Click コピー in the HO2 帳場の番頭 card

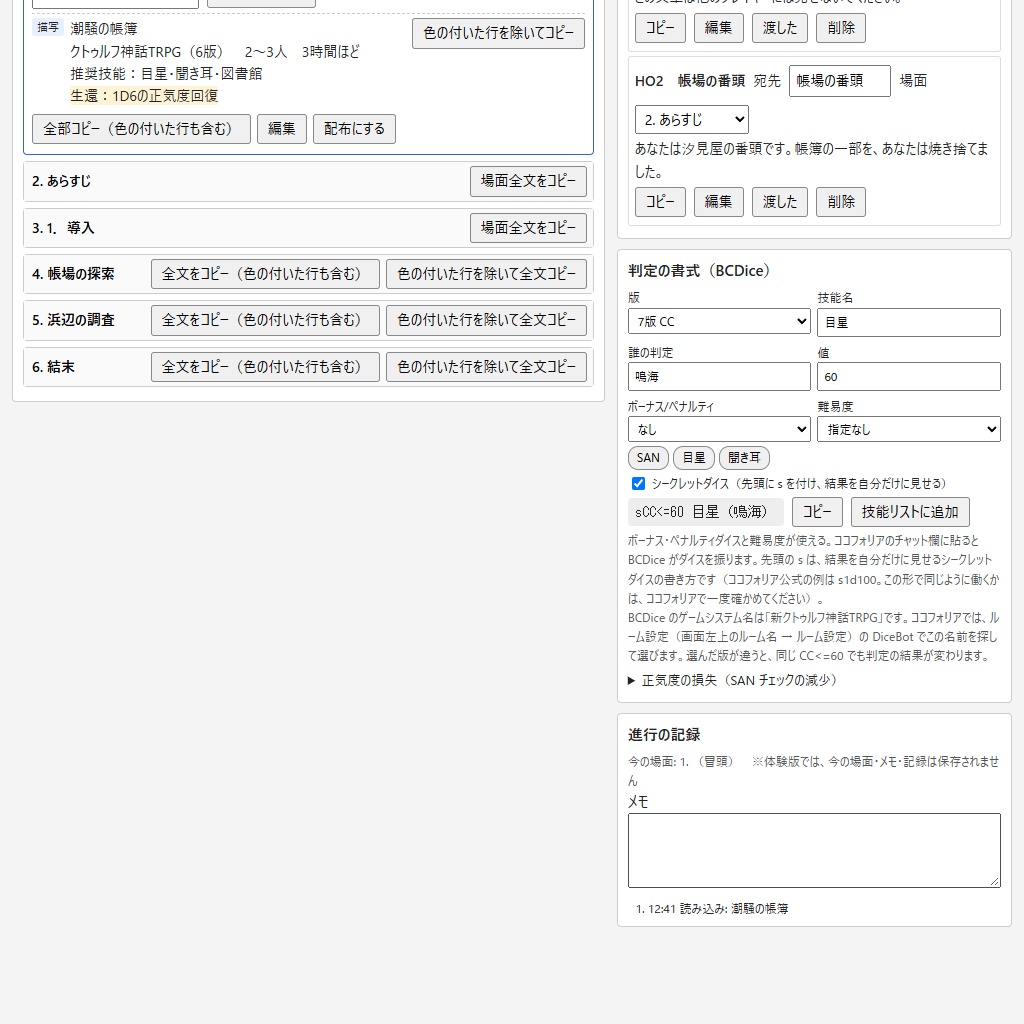point(660,202)
